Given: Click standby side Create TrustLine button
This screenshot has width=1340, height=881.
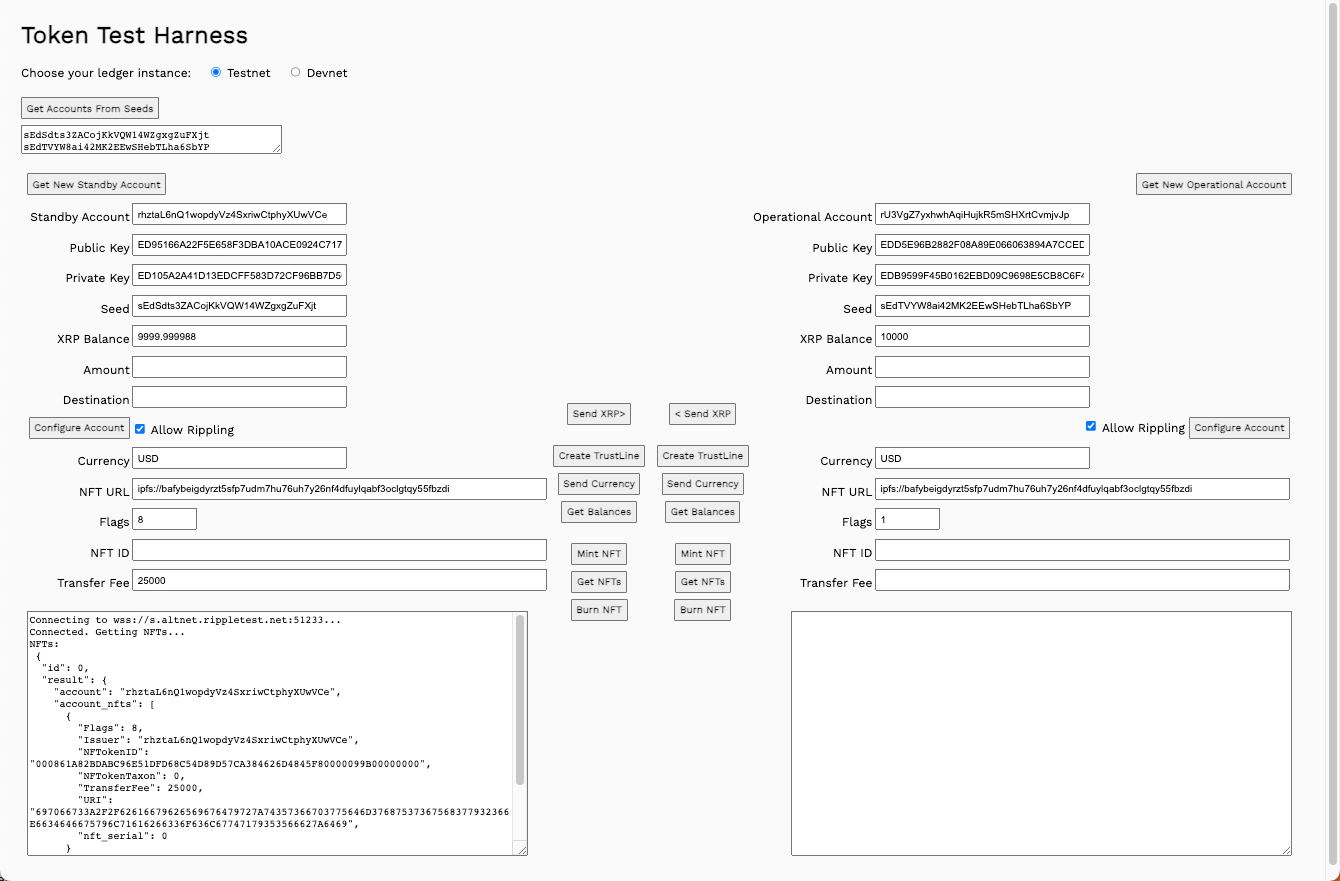Looking at the screenshot, I should click(x=598, y=456).
